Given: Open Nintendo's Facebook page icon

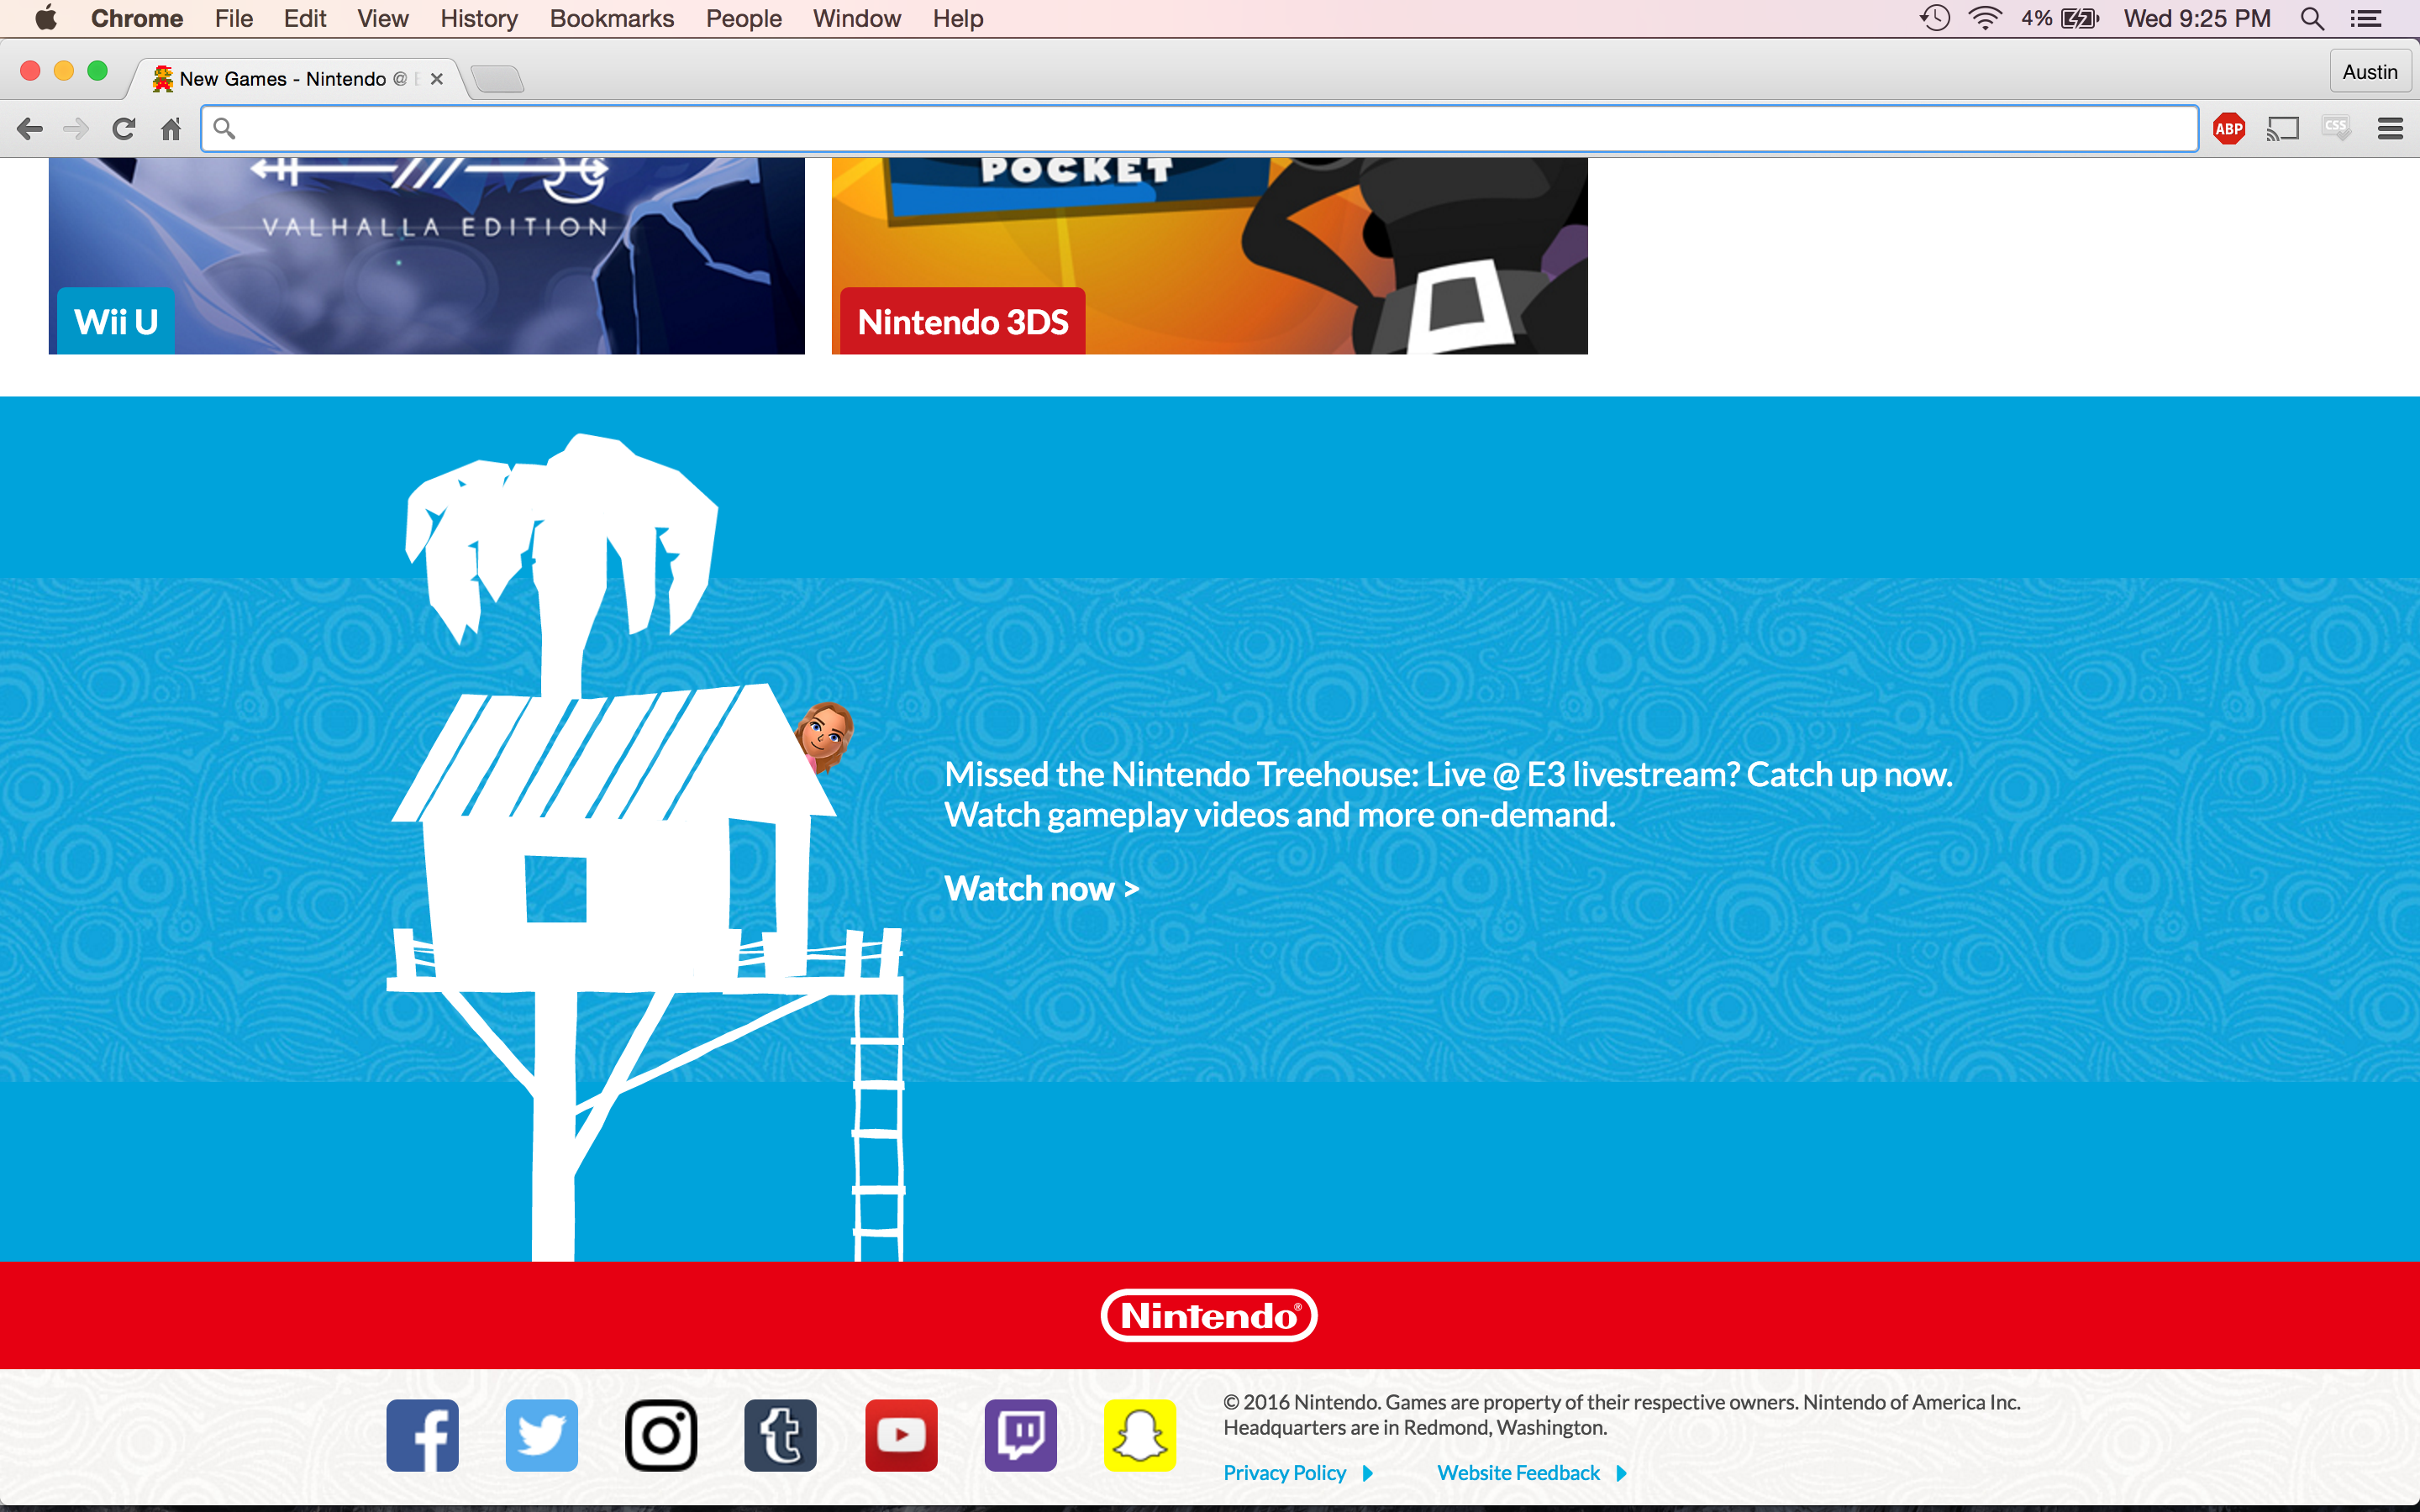Looking at the screenshot, I should [x=422, y=1435].
